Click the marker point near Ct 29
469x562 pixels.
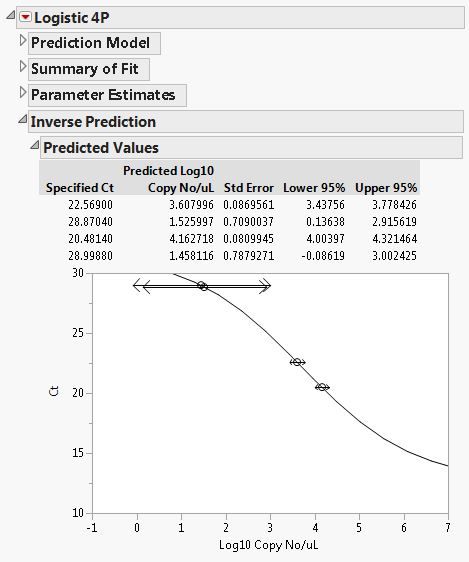[x=202, y=286]
